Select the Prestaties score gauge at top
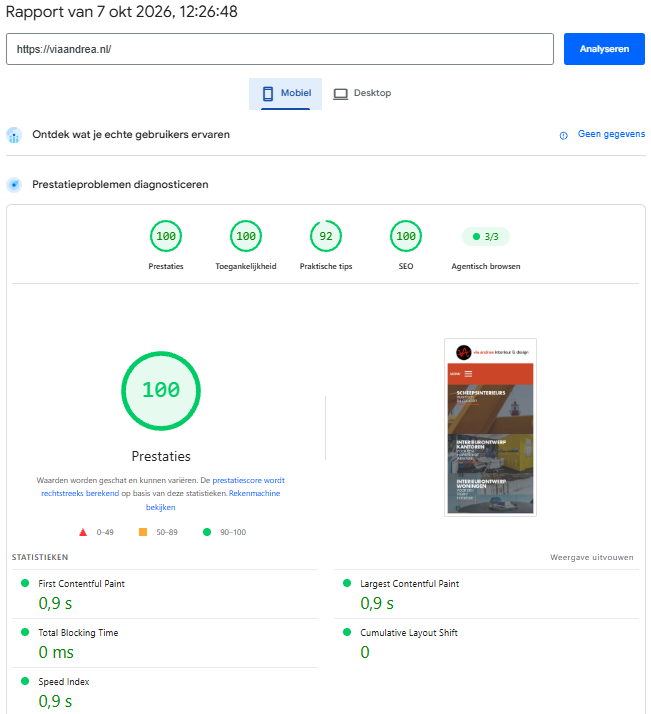The height and width of the screenshot is (714, 651). tap(166, 236)
